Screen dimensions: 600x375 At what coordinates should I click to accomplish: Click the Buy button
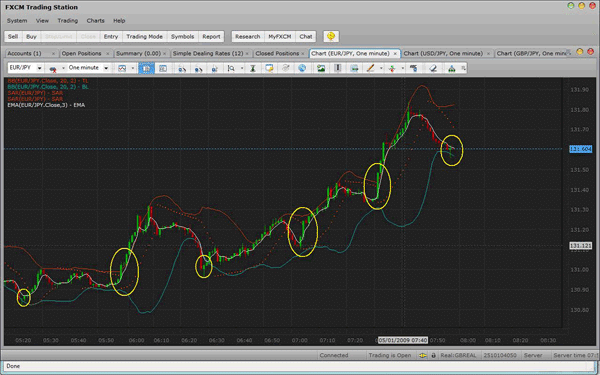click(x=31, y=36)
